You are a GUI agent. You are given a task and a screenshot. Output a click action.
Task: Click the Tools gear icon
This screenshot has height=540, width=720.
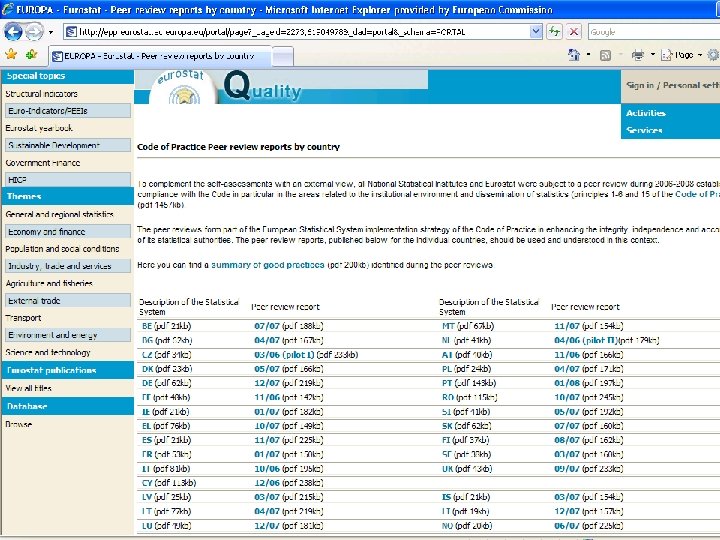coord(713,55)
